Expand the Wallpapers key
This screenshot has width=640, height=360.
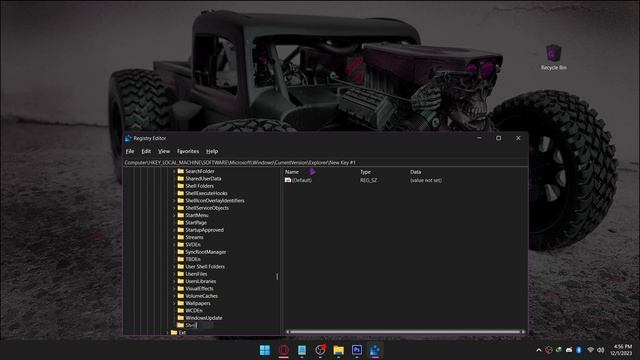174,304
